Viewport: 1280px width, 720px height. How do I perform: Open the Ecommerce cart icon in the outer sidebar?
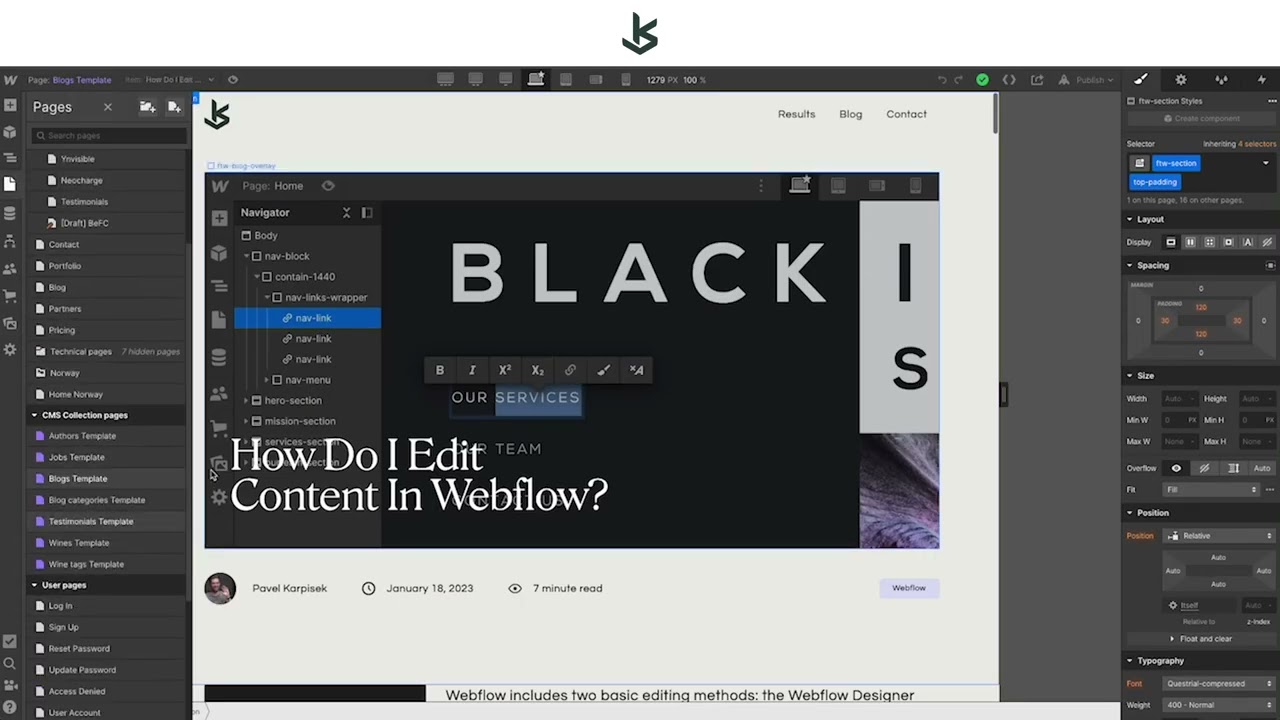pyautogui.click(x=10, y=296)
